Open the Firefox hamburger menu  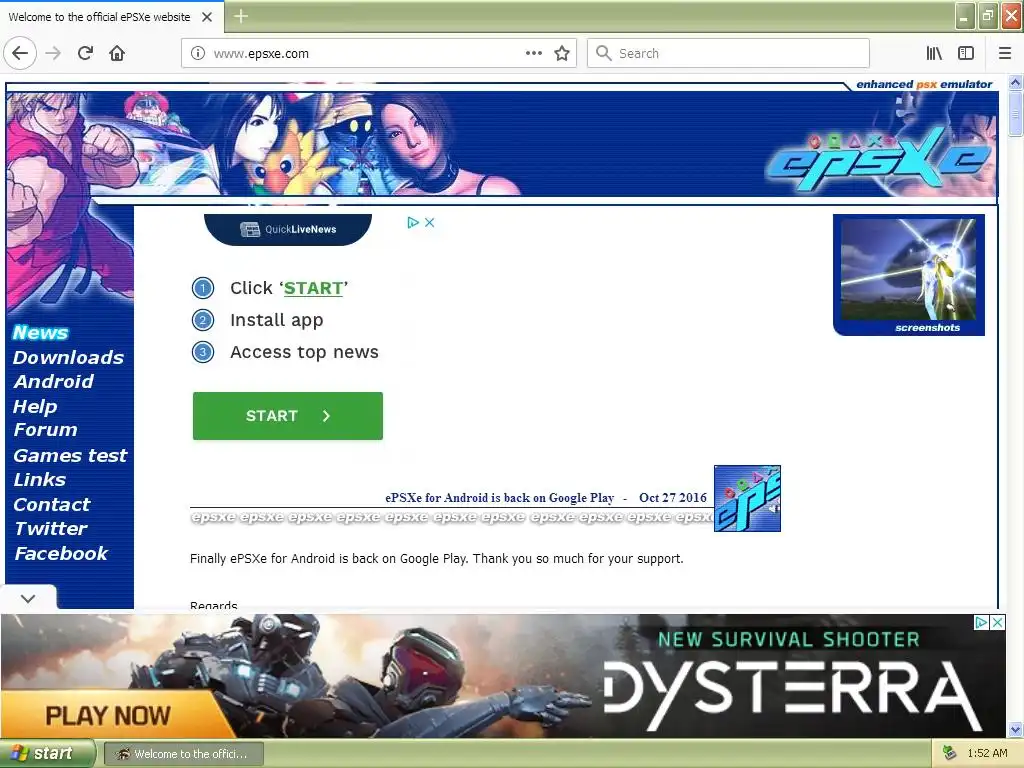[1005, 54]
